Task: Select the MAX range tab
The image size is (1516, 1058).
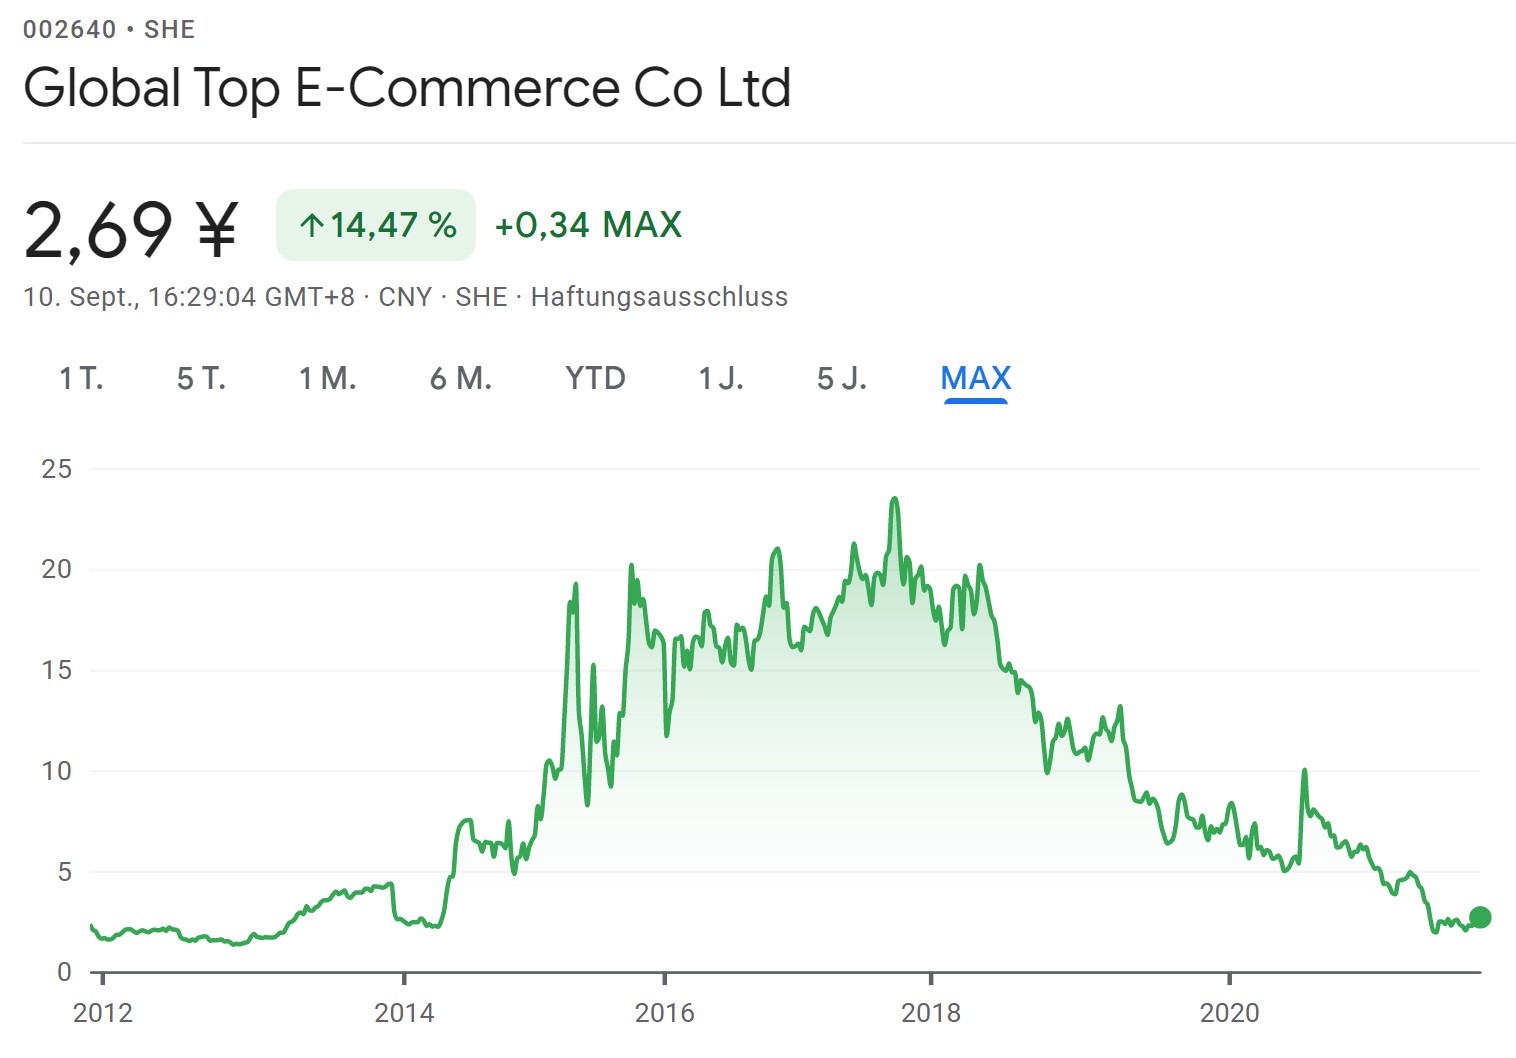Action: tap(976, 379)
